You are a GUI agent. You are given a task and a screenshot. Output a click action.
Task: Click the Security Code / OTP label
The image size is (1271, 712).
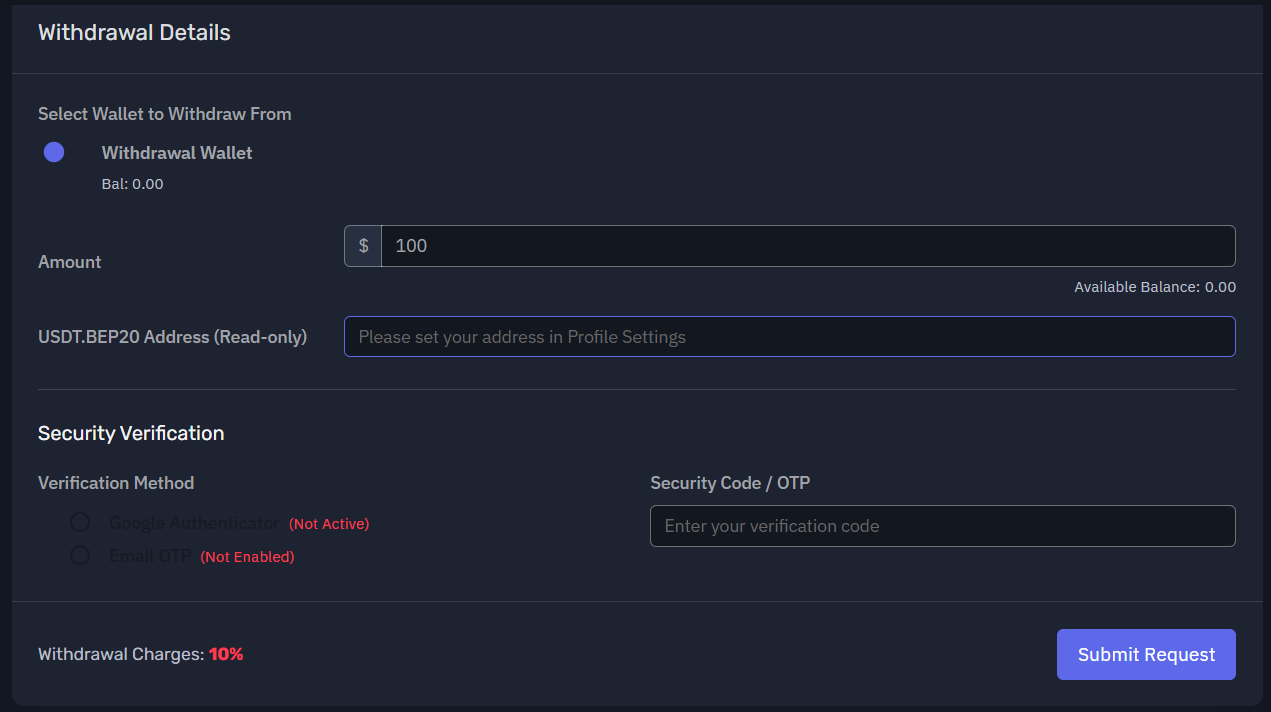coord(730,483)
